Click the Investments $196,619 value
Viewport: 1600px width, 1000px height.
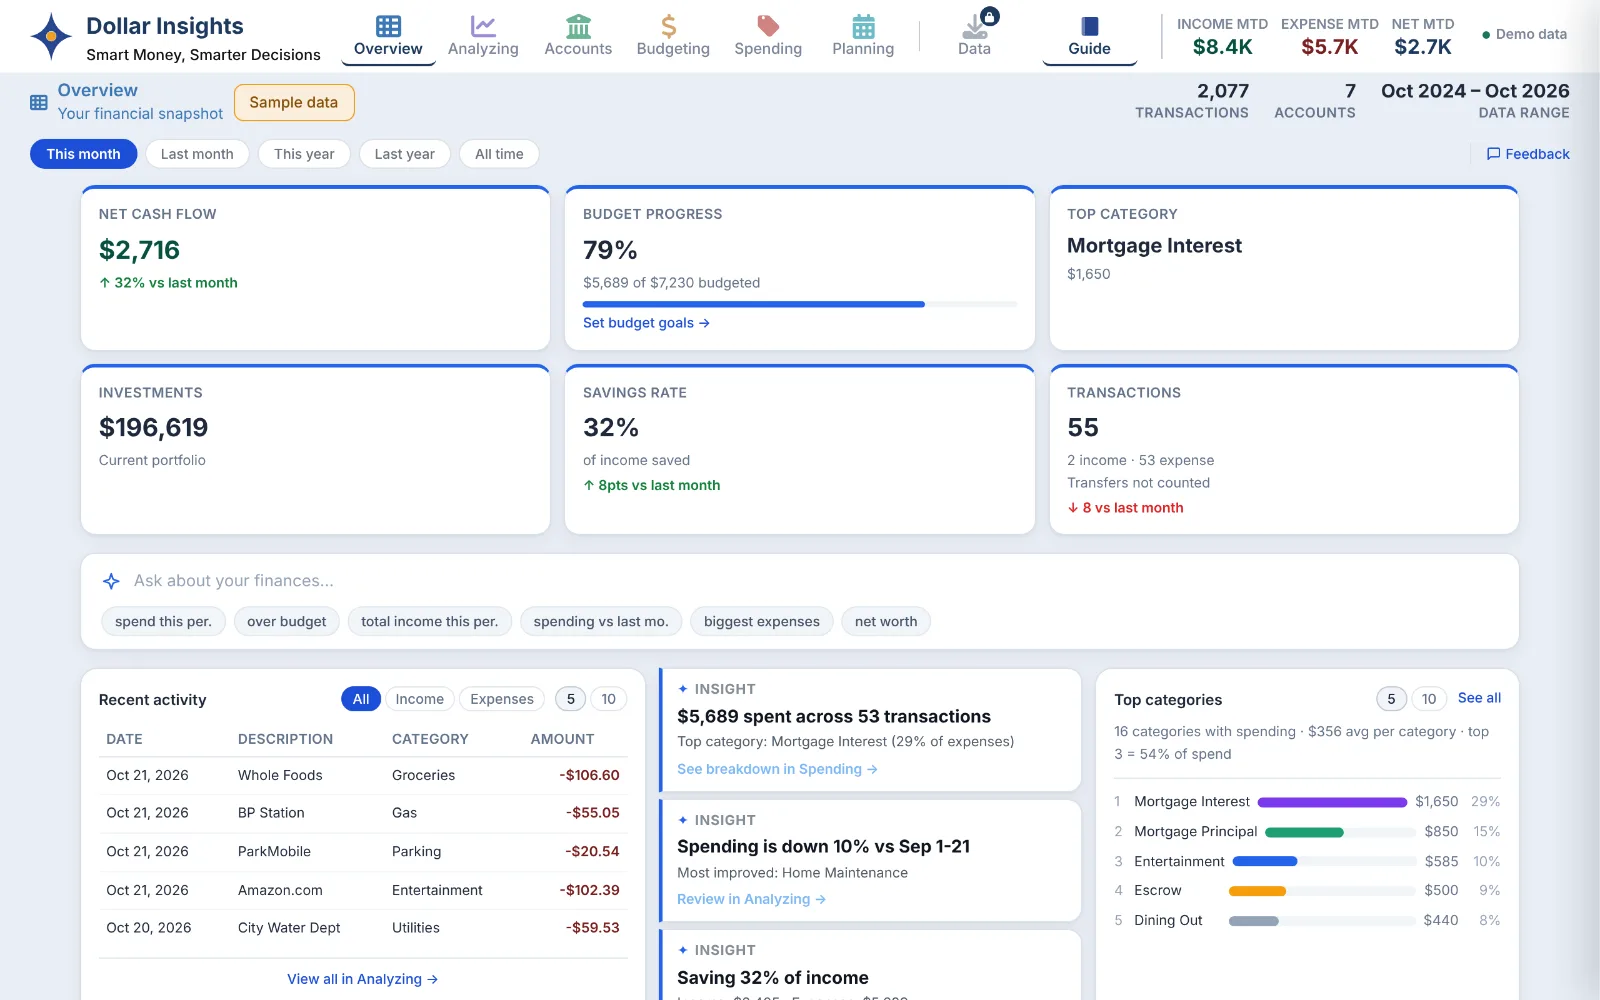click(x=153, y=428)
